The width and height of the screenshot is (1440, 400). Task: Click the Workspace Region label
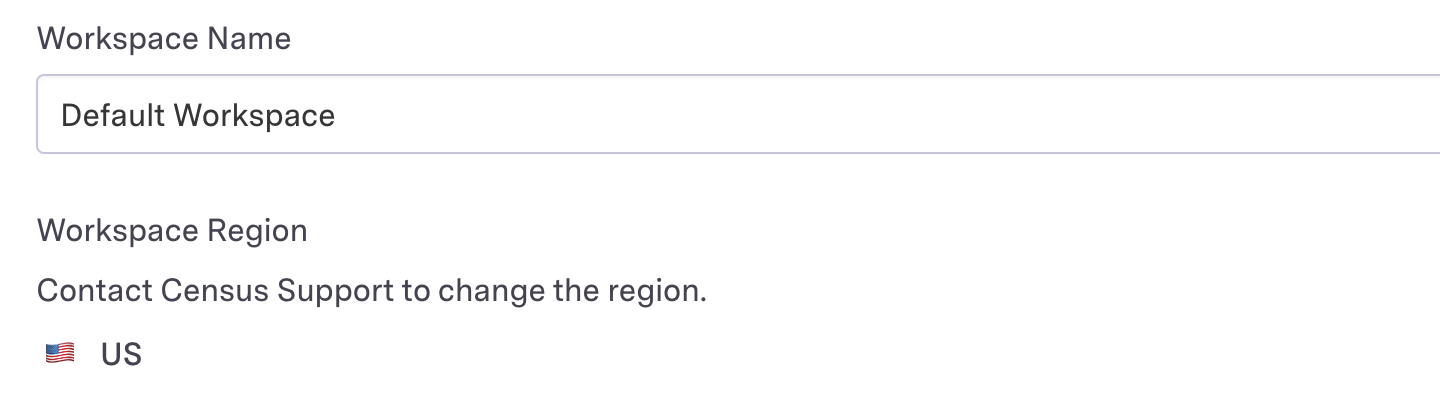tap(172, 231)
